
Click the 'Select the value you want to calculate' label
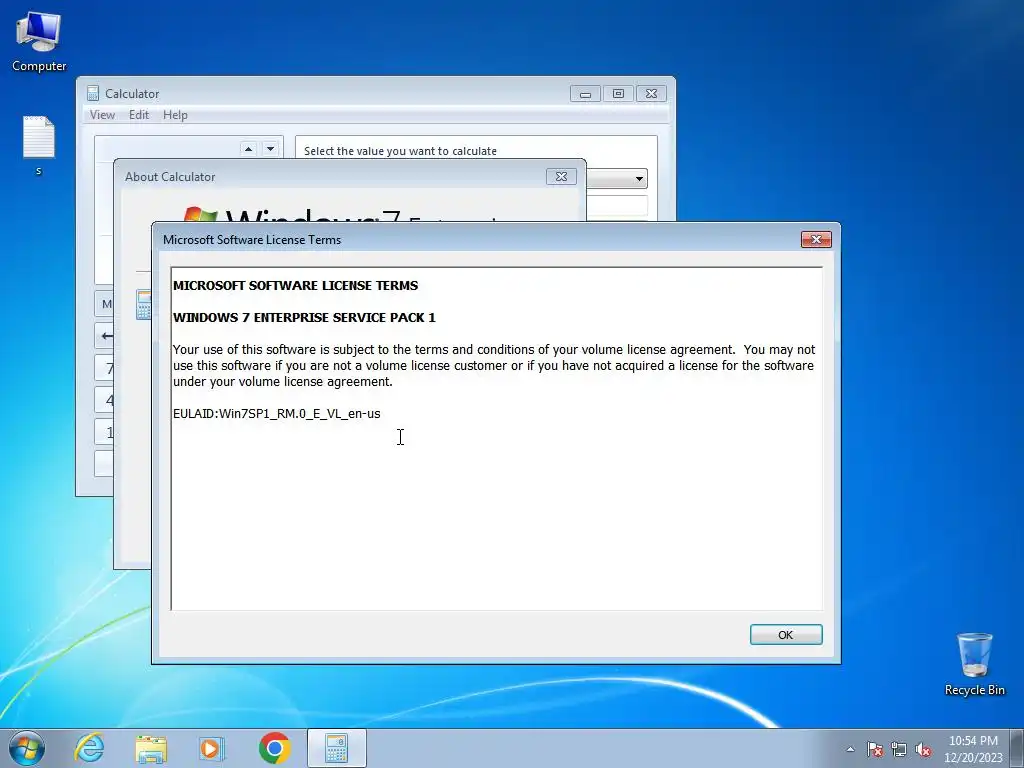(400, 151)
